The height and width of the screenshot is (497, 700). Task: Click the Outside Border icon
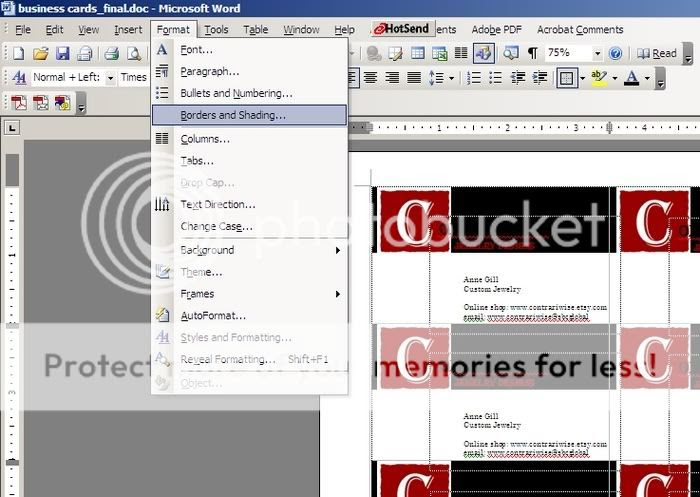click(x=567, y=78)
